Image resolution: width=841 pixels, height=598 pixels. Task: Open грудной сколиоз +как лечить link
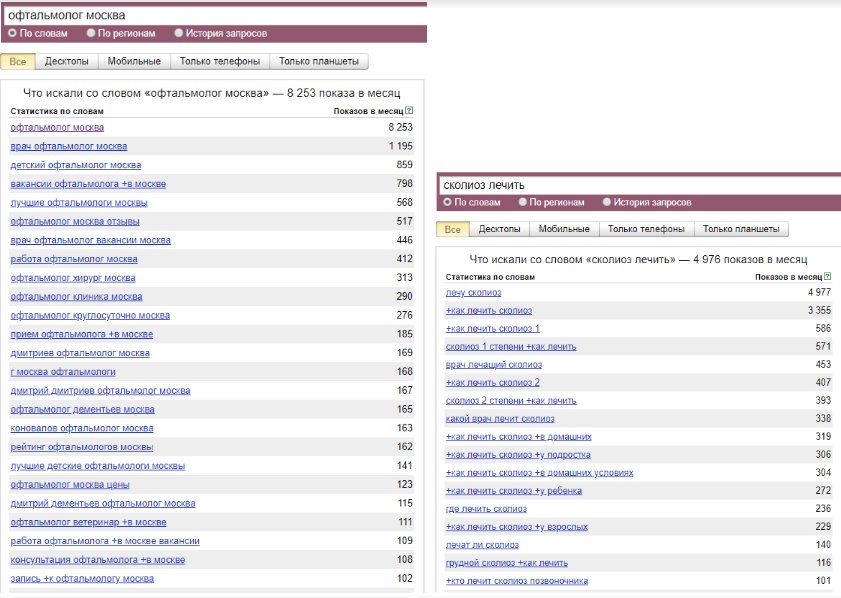506,563
